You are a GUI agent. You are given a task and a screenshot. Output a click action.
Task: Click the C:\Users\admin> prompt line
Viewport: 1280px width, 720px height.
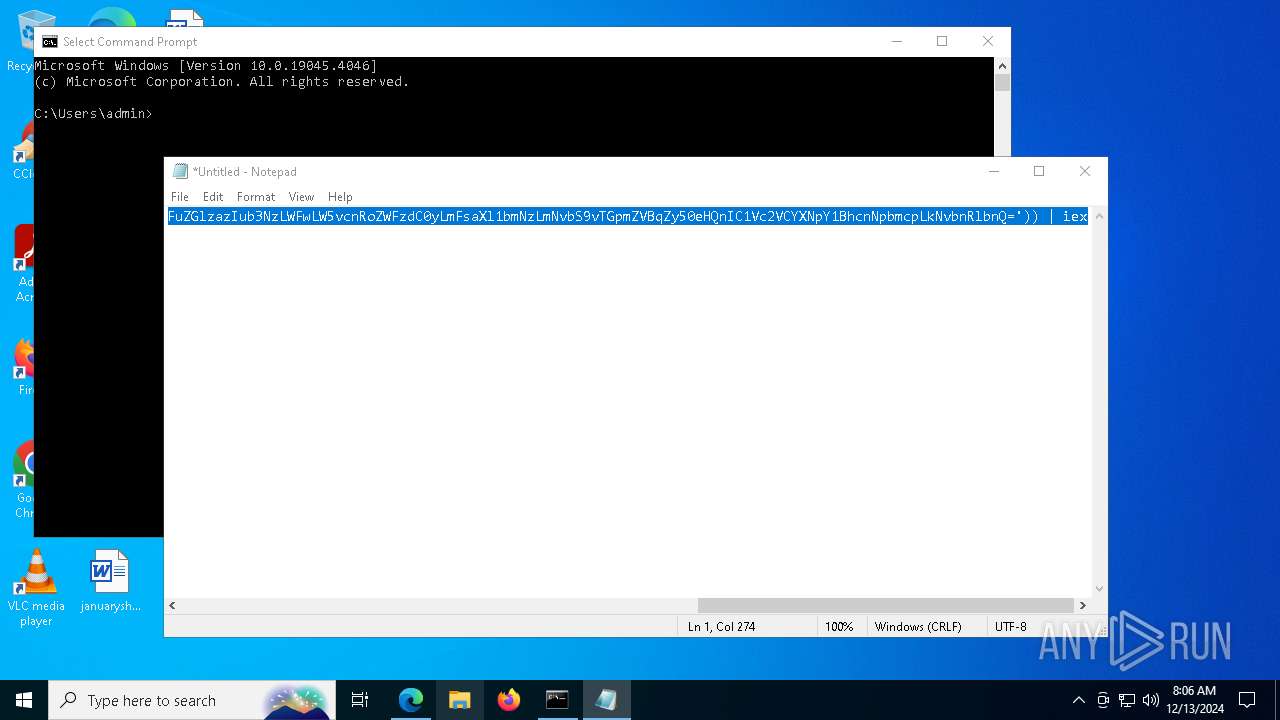(93, 114)
